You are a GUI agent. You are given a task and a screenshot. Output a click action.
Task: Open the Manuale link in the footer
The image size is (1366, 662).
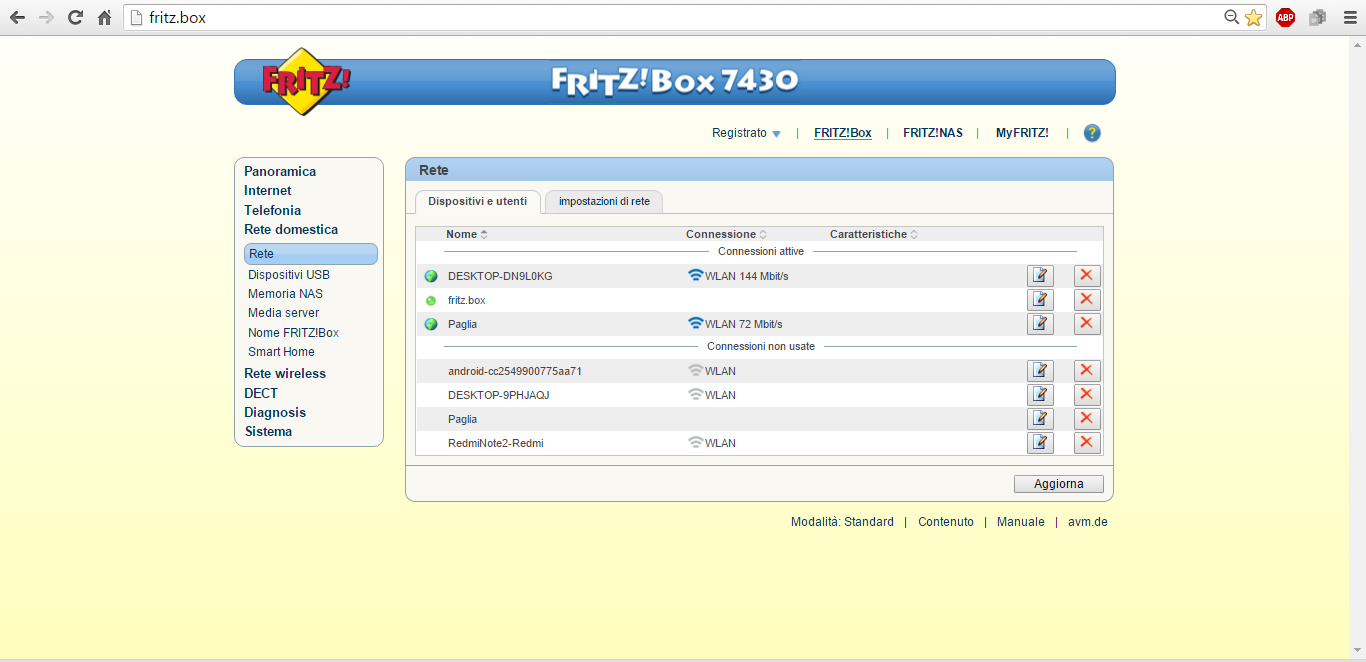click(x=1020, y=522)
